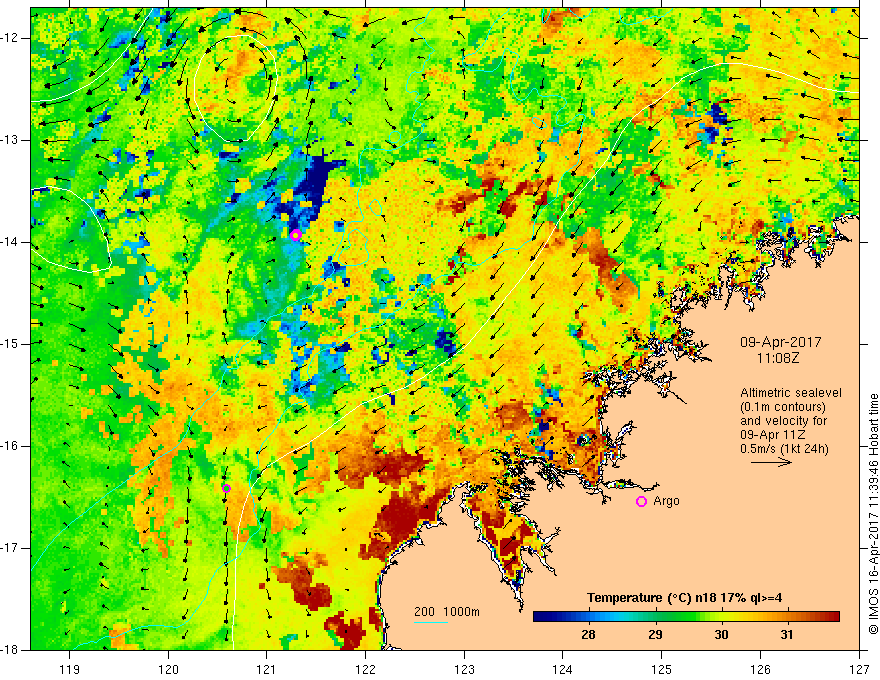Screen dimensions: 880x680
Task: Click the longitude axis label '126'
Action: pos(760,669)
